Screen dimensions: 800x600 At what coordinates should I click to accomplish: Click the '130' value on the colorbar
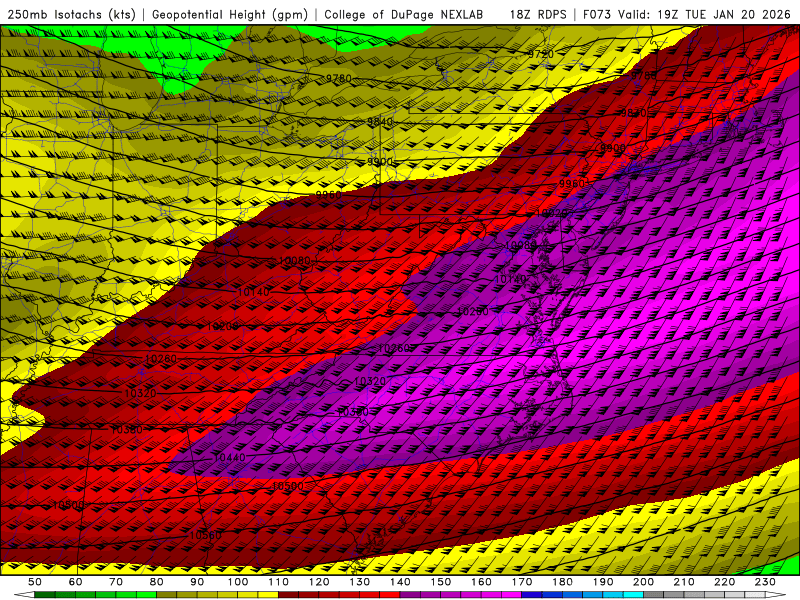[360, 582]
